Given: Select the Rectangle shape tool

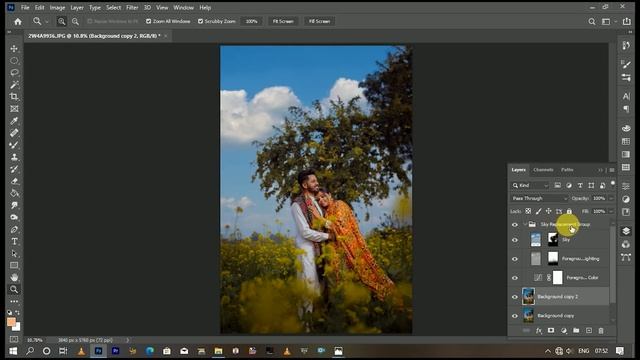Looking at the screenshot, I should pyautogui.click(x=14, y=265).
